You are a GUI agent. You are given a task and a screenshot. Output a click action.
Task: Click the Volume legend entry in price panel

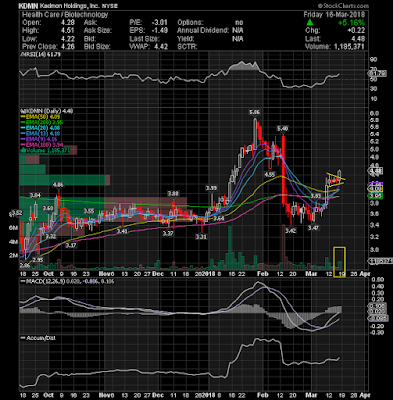[45, 151]
